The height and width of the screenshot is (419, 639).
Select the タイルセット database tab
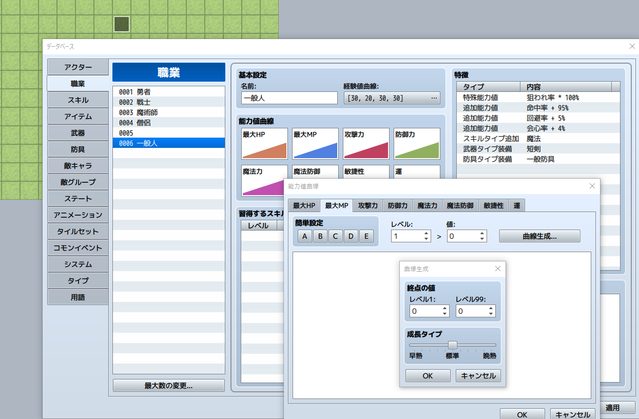78,232
